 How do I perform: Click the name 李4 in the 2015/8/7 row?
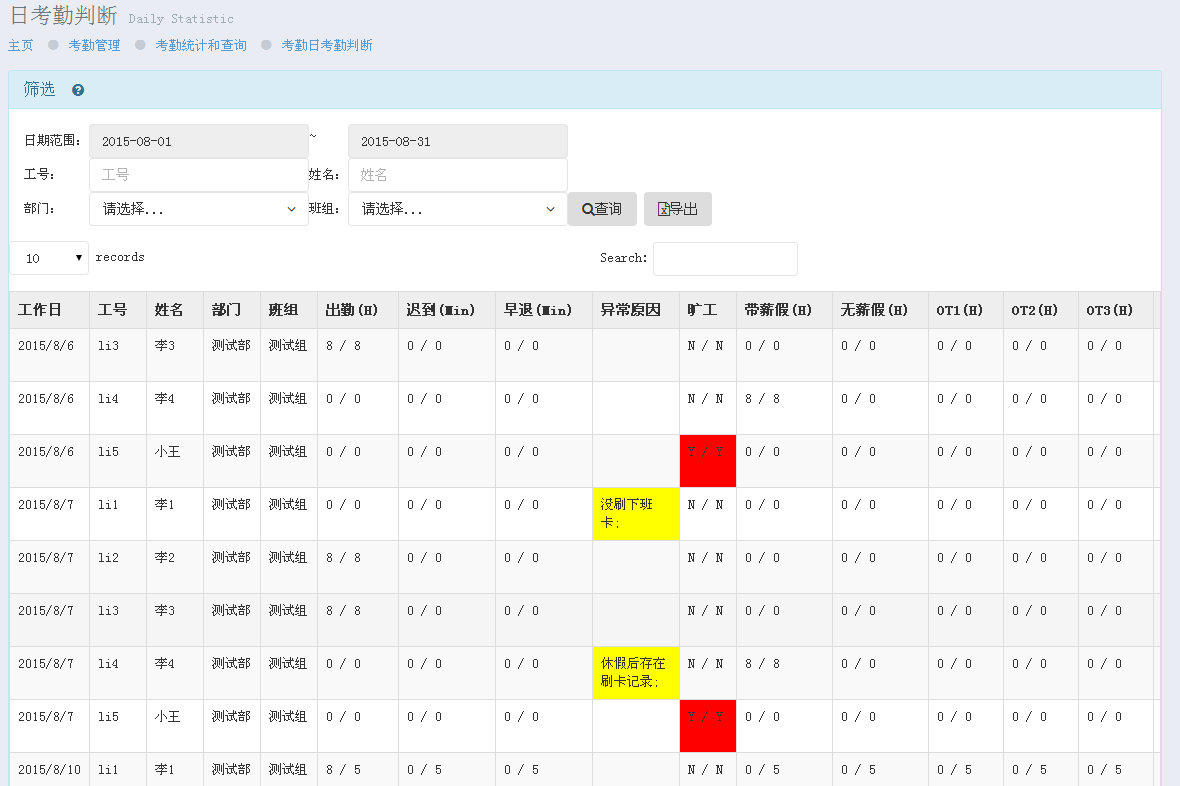[x=164, y=663]
